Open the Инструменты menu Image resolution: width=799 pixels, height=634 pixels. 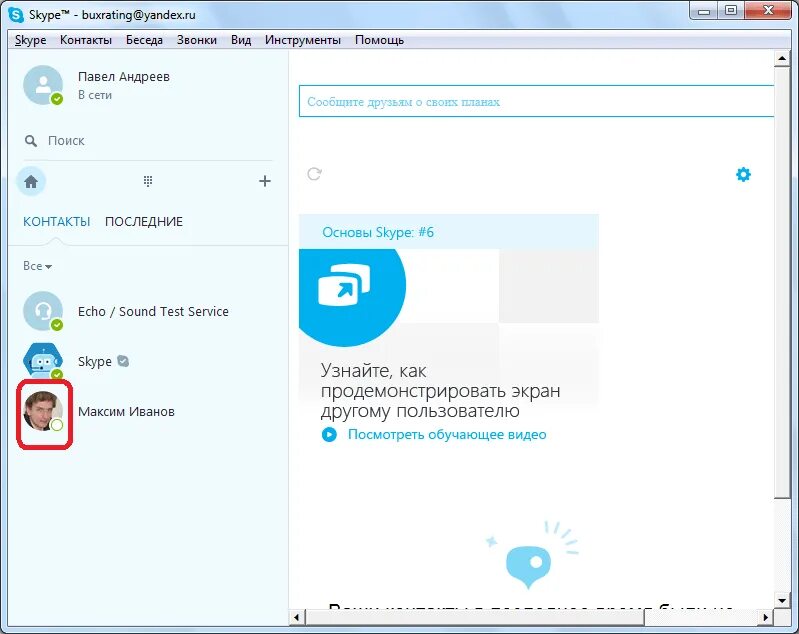[x=303, y=40]
